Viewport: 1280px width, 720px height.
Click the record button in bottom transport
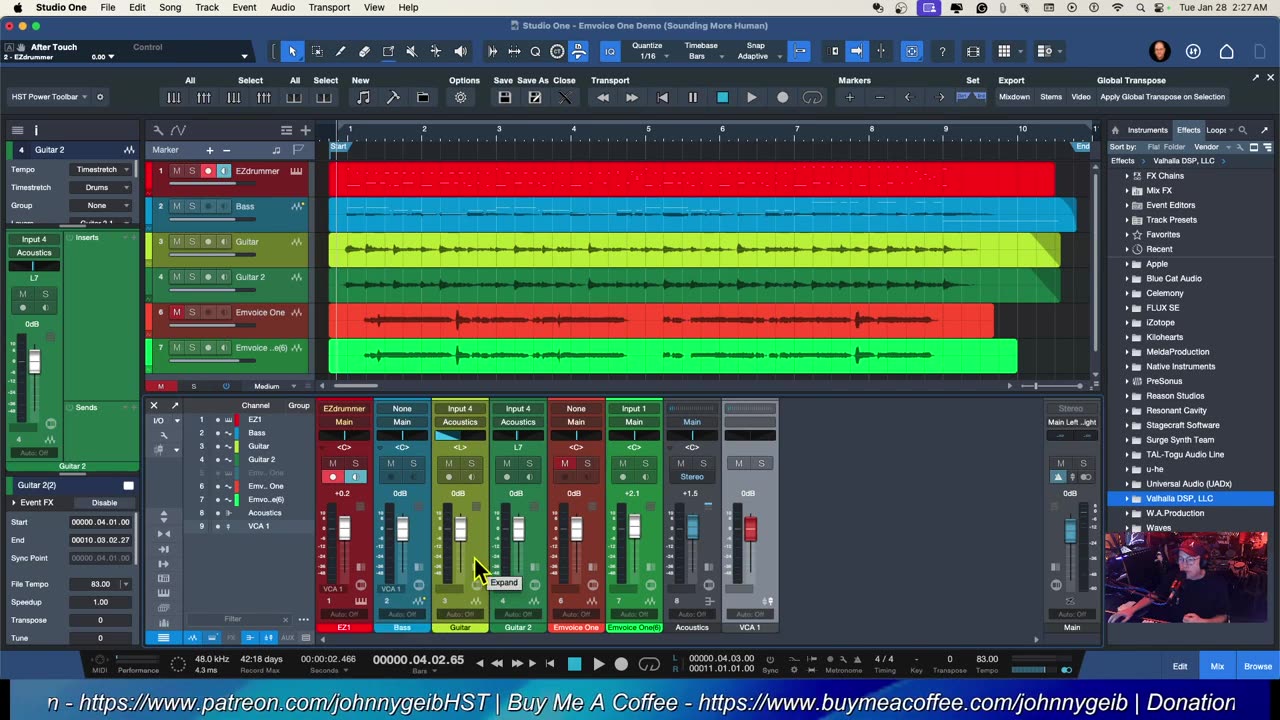(621, 664)
